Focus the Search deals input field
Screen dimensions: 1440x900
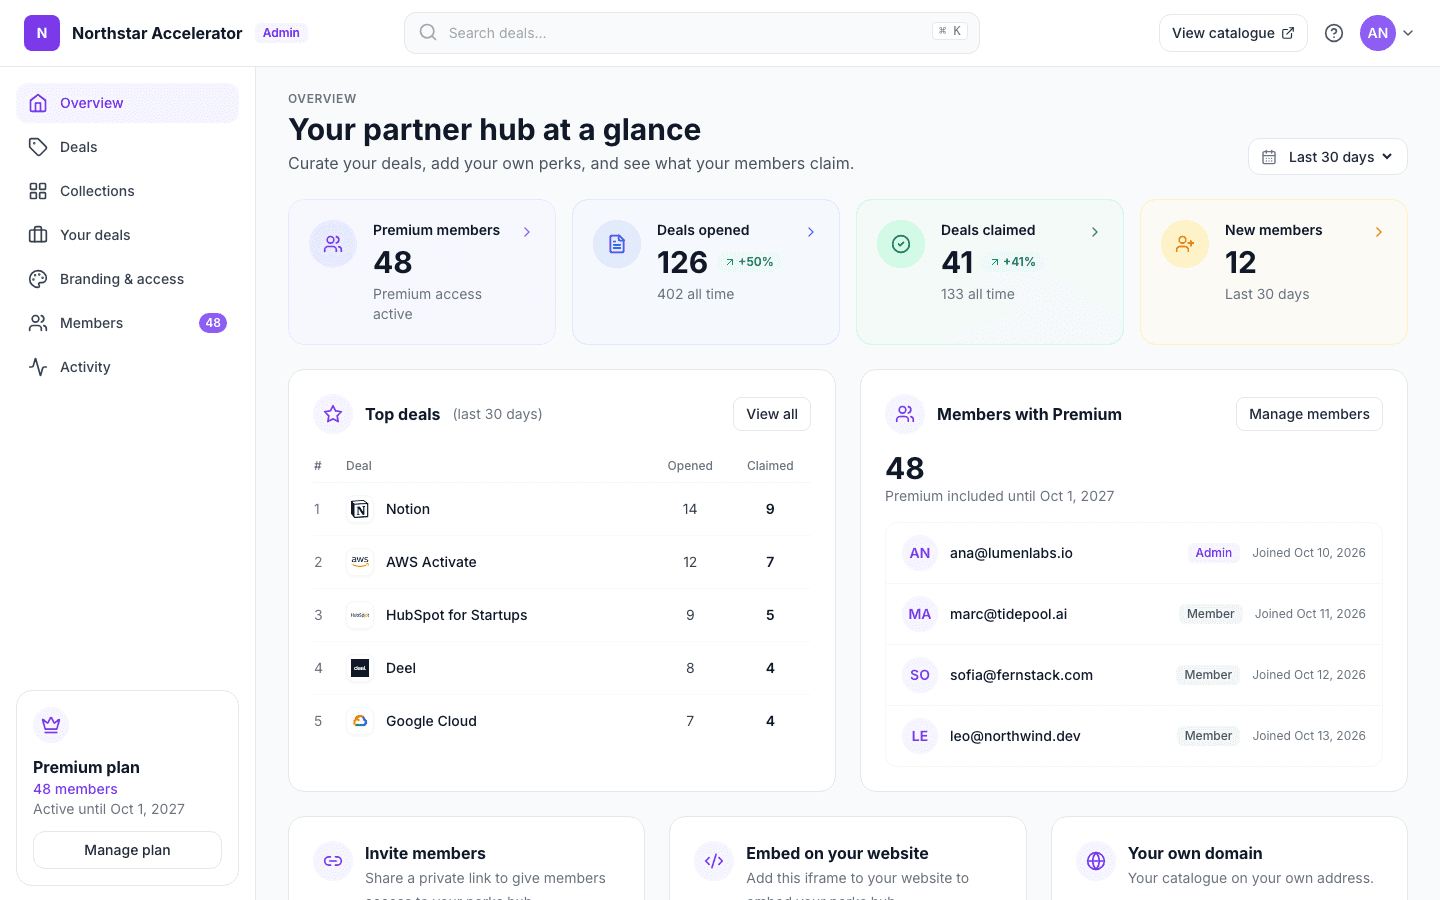coord(692,33)
